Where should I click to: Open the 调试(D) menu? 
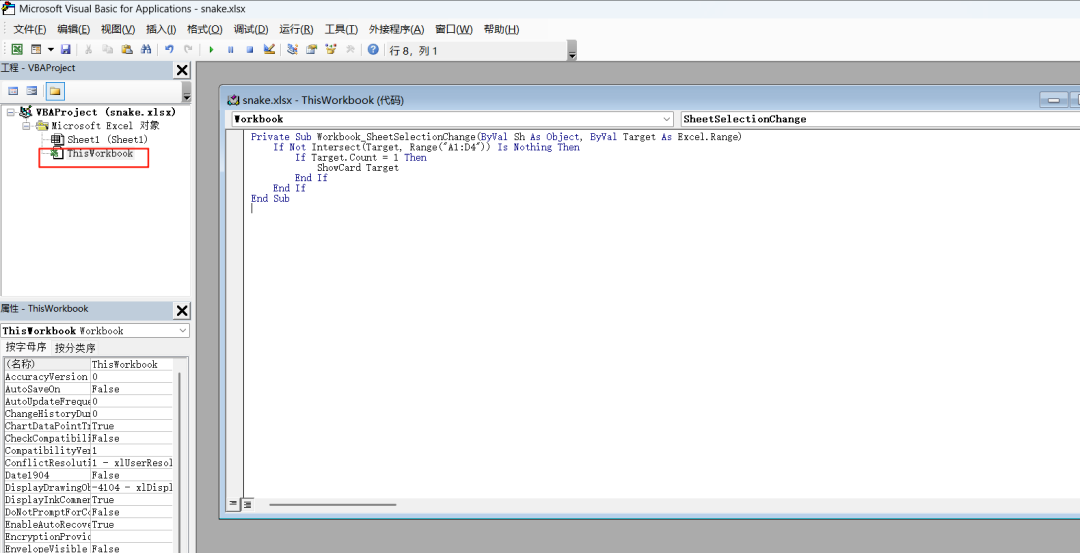click(251, 29)
